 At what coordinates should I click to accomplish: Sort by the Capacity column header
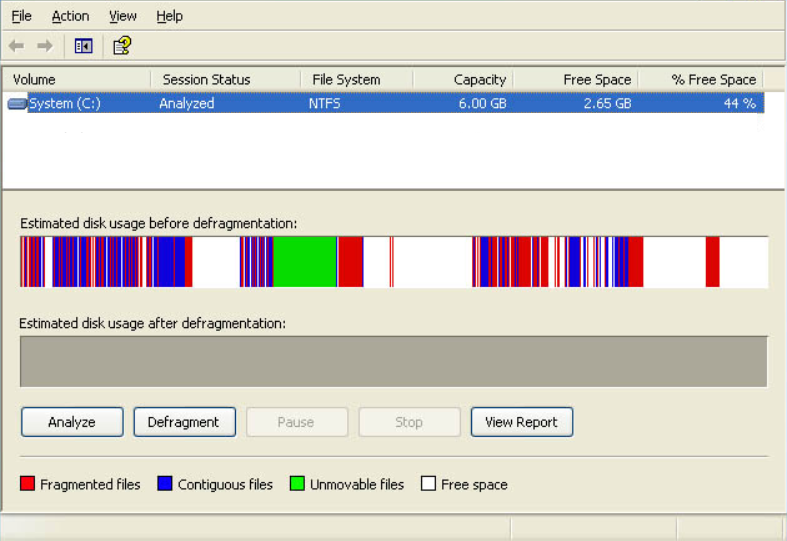(463, 80)
